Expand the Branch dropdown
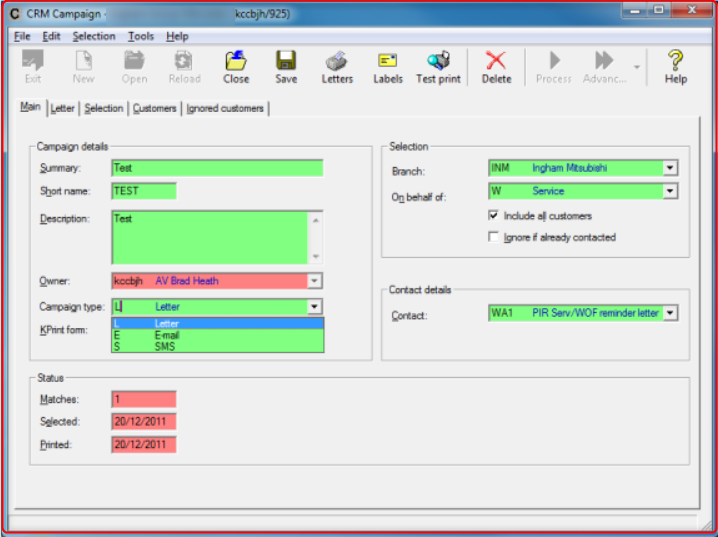 [670, 169]
